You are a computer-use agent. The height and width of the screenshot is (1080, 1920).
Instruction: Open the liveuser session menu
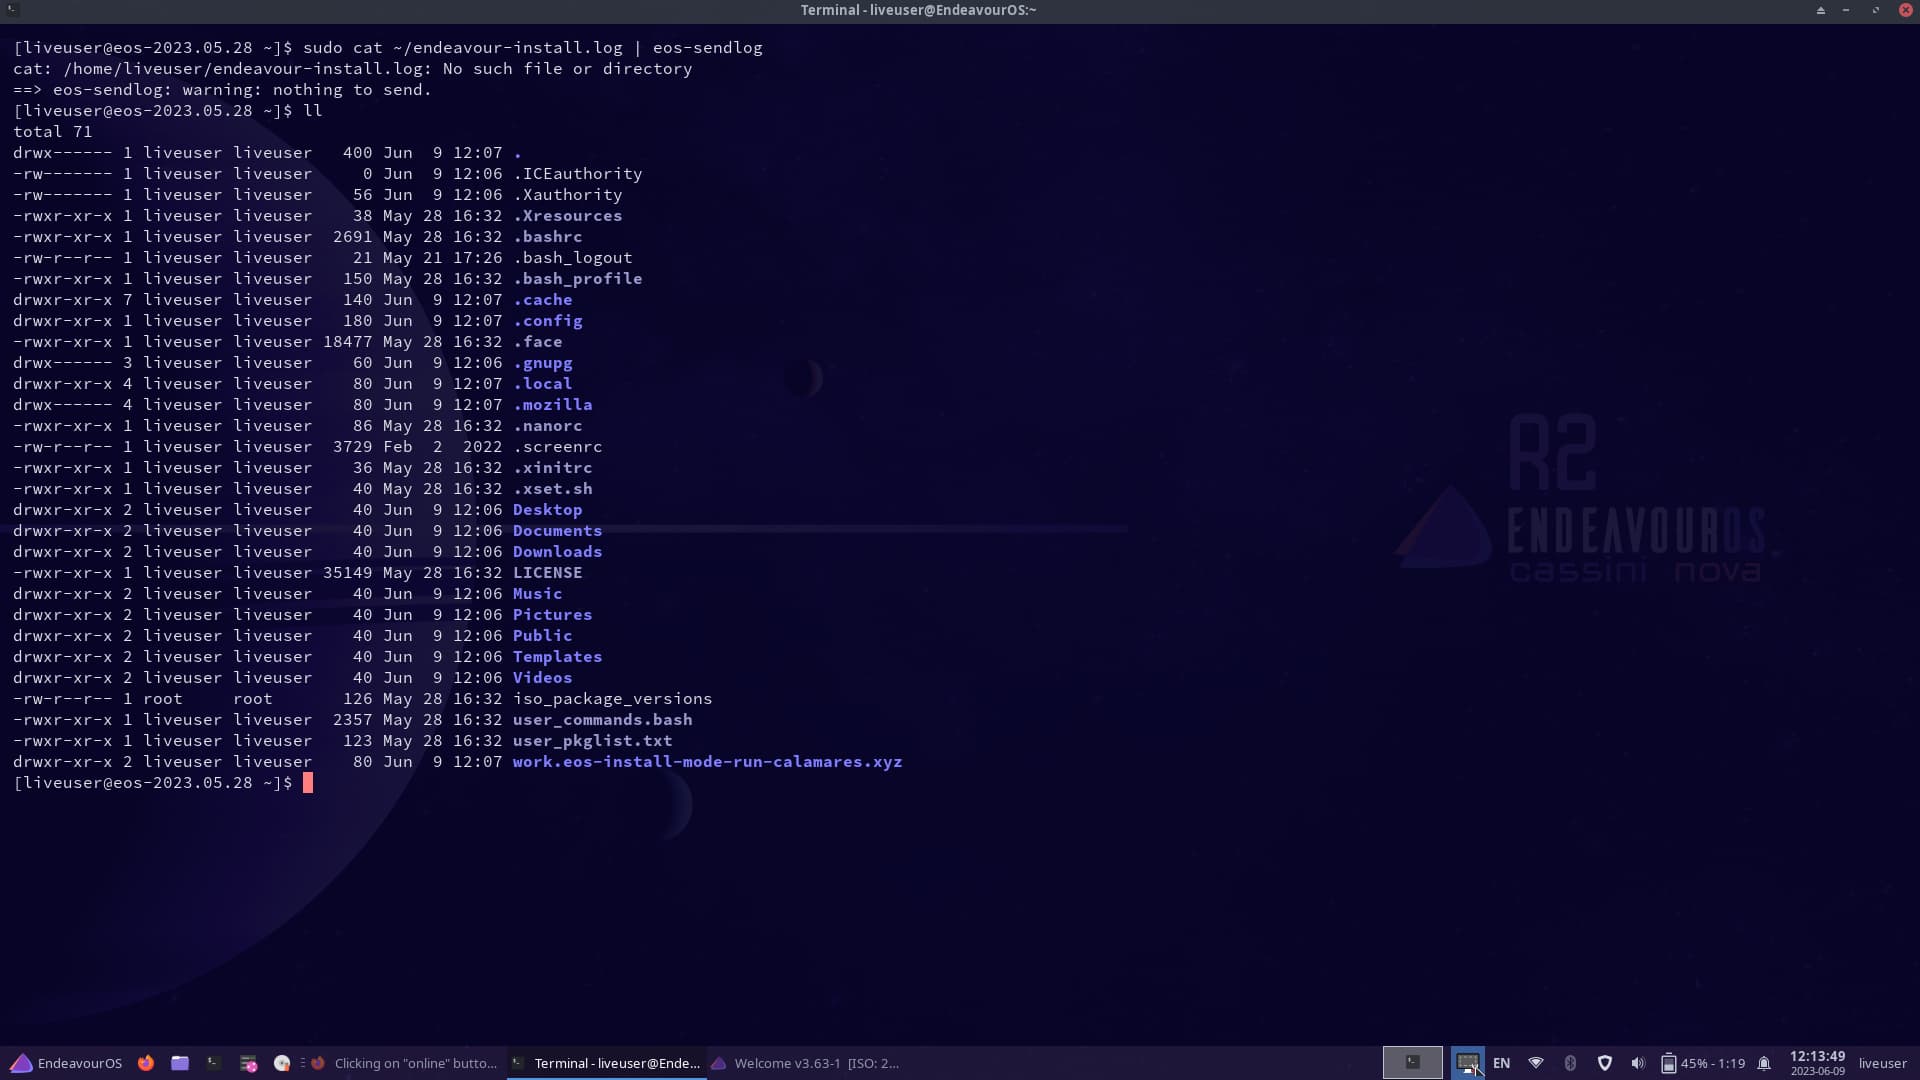(1882, 1063)
